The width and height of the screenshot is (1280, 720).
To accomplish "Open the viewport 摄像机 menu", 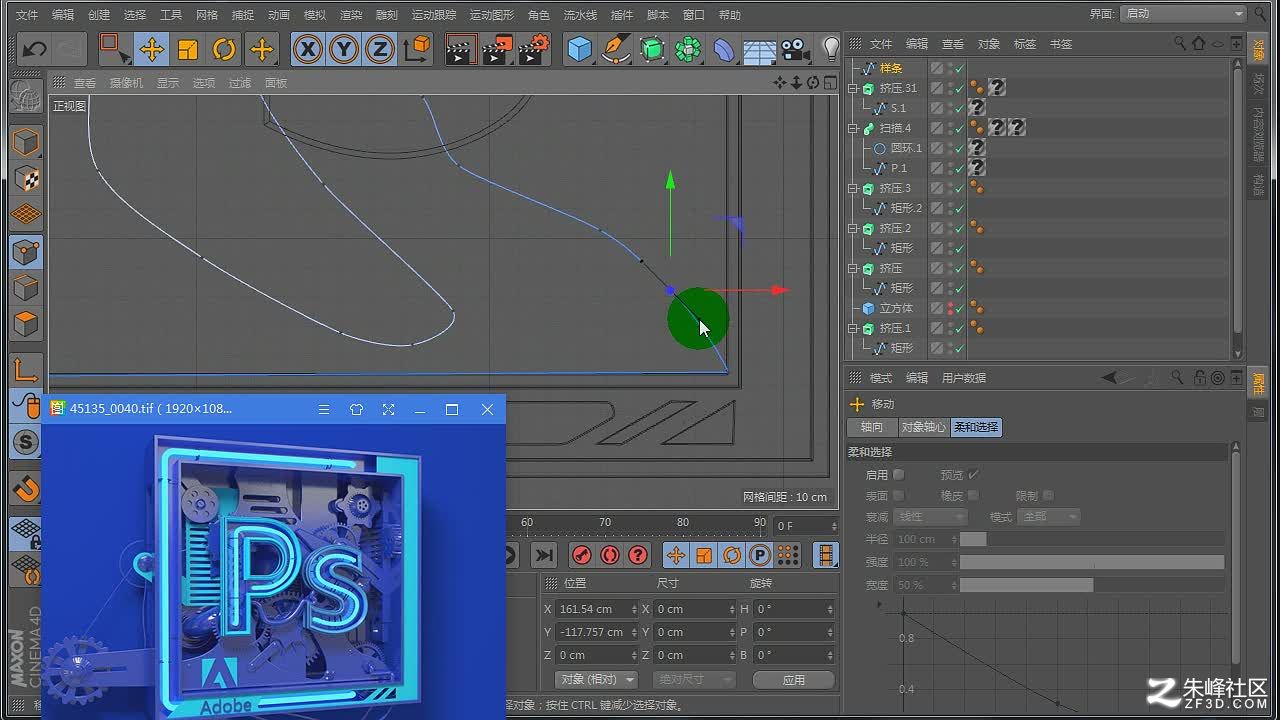I will [x=126, y=83].
